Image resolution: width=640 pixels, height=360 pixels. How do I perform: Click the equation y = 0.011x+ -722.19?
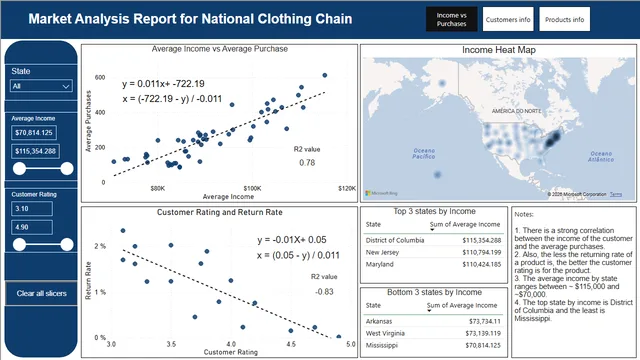[163, 84]
